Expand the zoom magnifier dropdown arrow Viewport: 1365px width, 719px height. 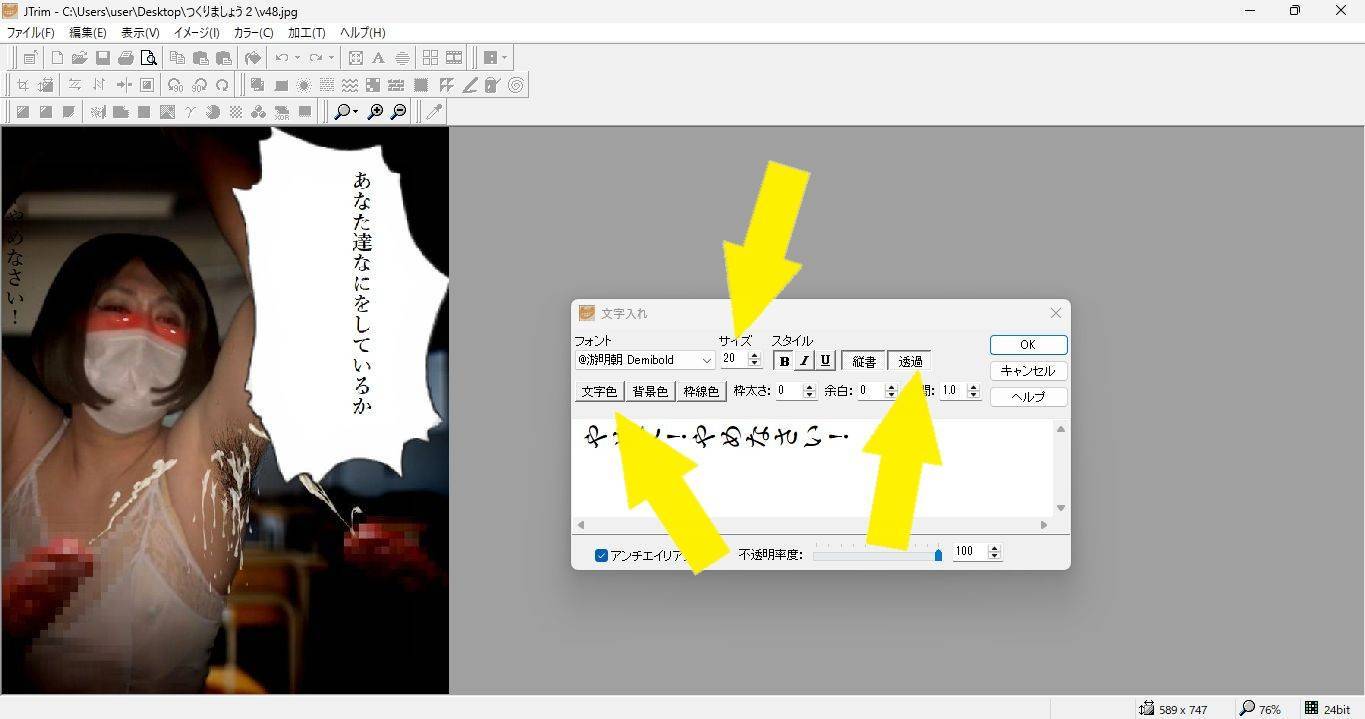[355, 112]
